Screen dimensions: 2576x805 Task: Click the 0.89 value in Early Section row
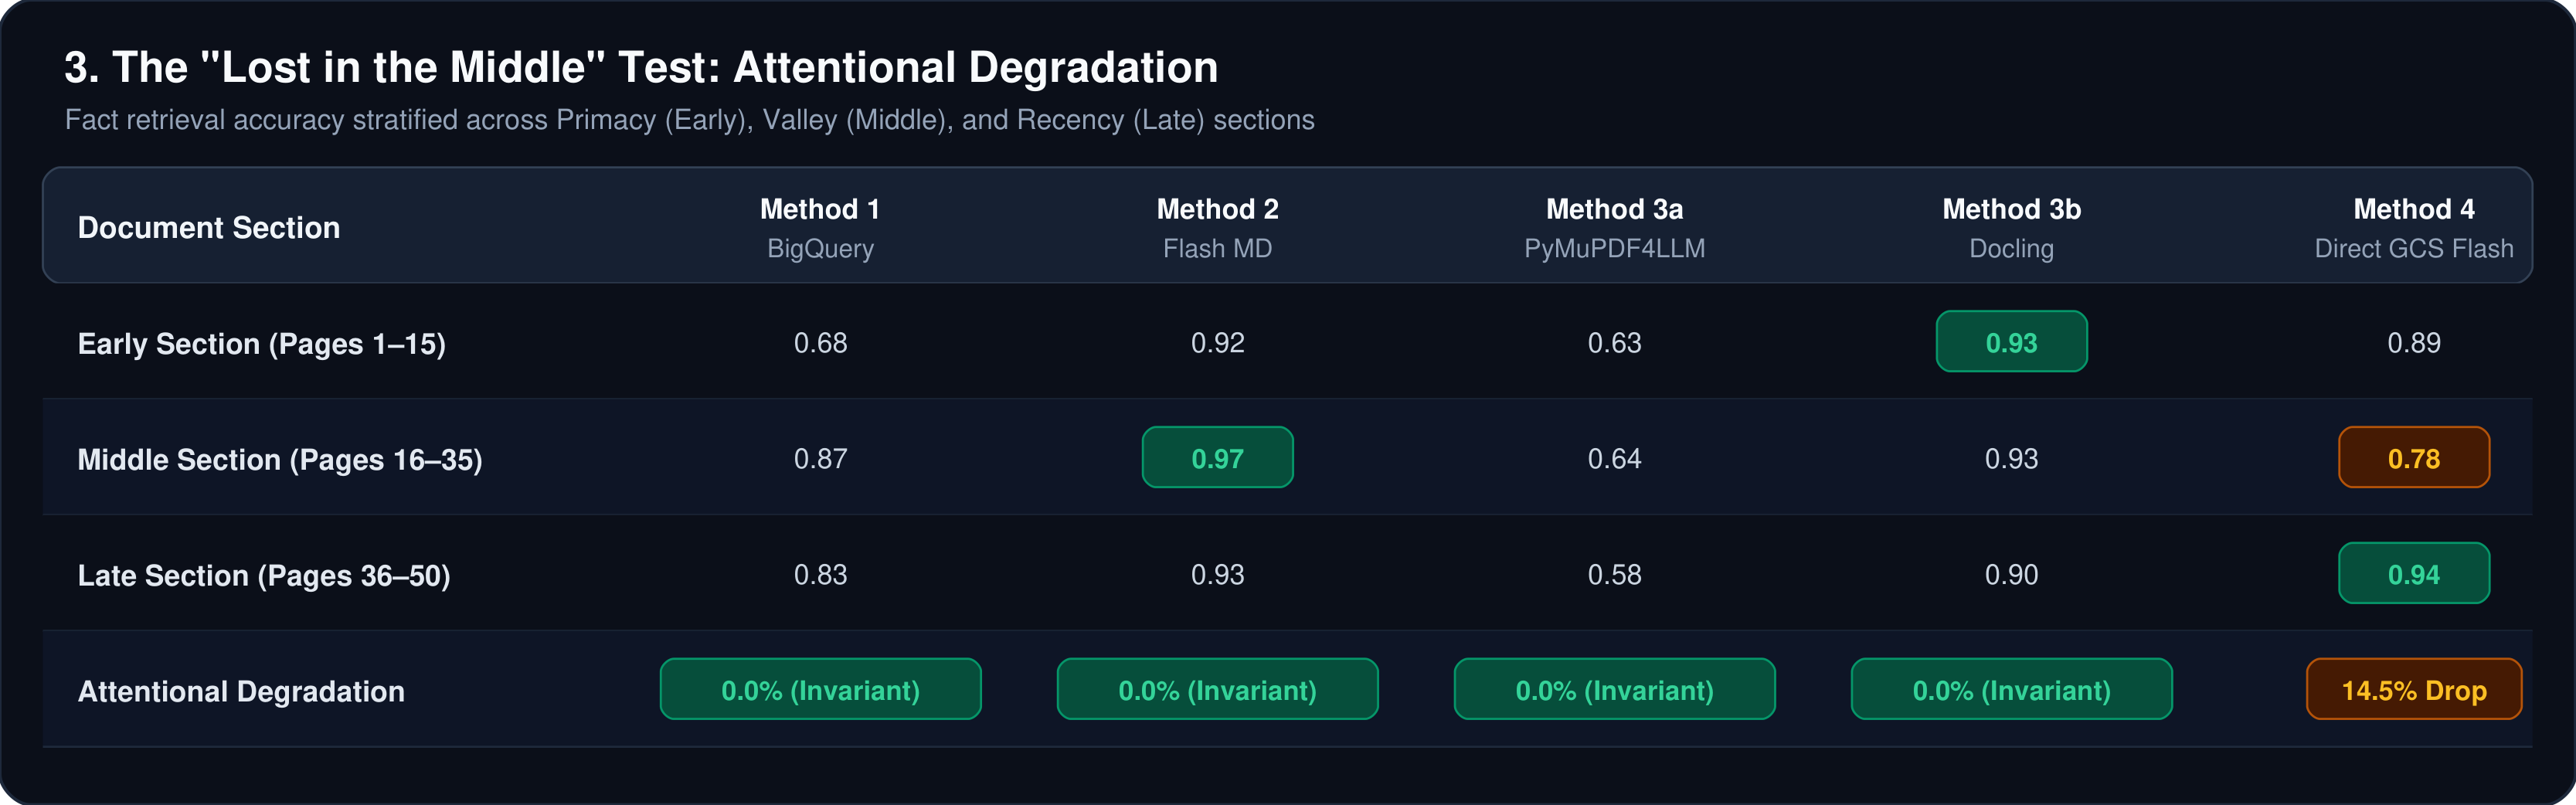tap(2413, 343)
